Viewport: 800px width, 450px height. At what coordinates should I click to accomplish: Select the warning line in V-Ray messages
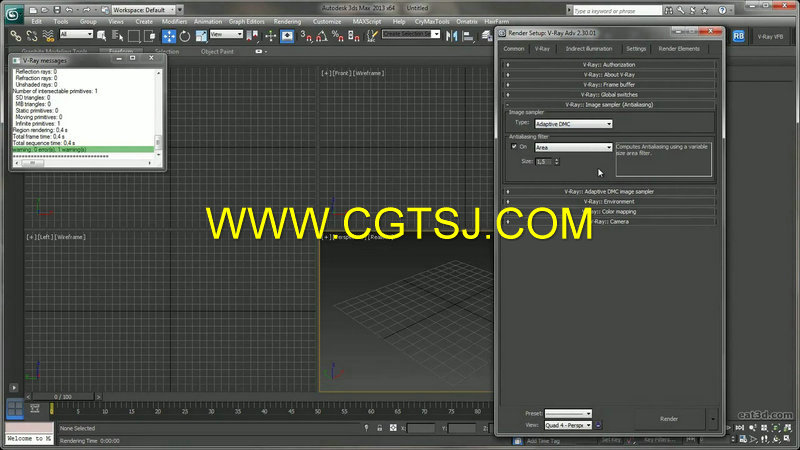pos(83,149)
